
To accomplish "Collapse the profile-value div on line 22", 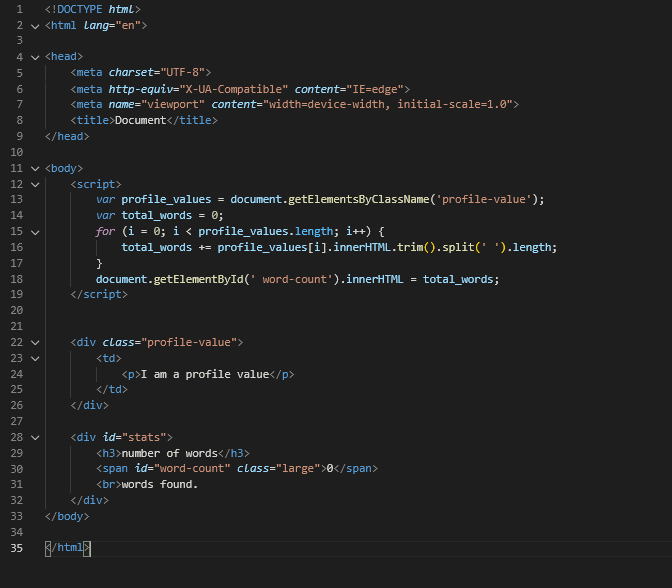I will coord(35,343).
